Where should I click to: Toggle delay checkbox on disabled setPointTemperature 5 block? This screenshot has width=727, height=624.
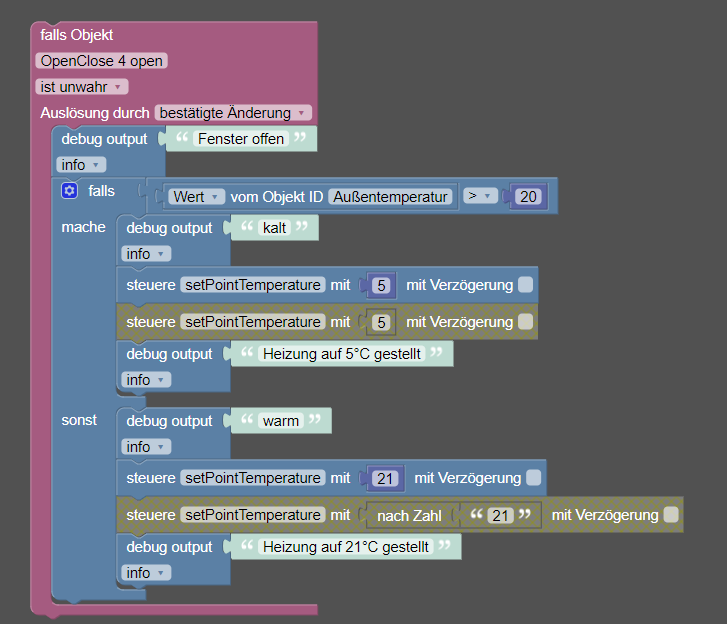(525, 322)
